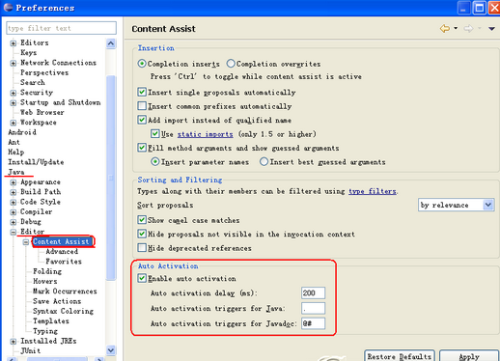Select Java preference category
The width and height of the screenshot is (500, 361).
tap(16, 172)
